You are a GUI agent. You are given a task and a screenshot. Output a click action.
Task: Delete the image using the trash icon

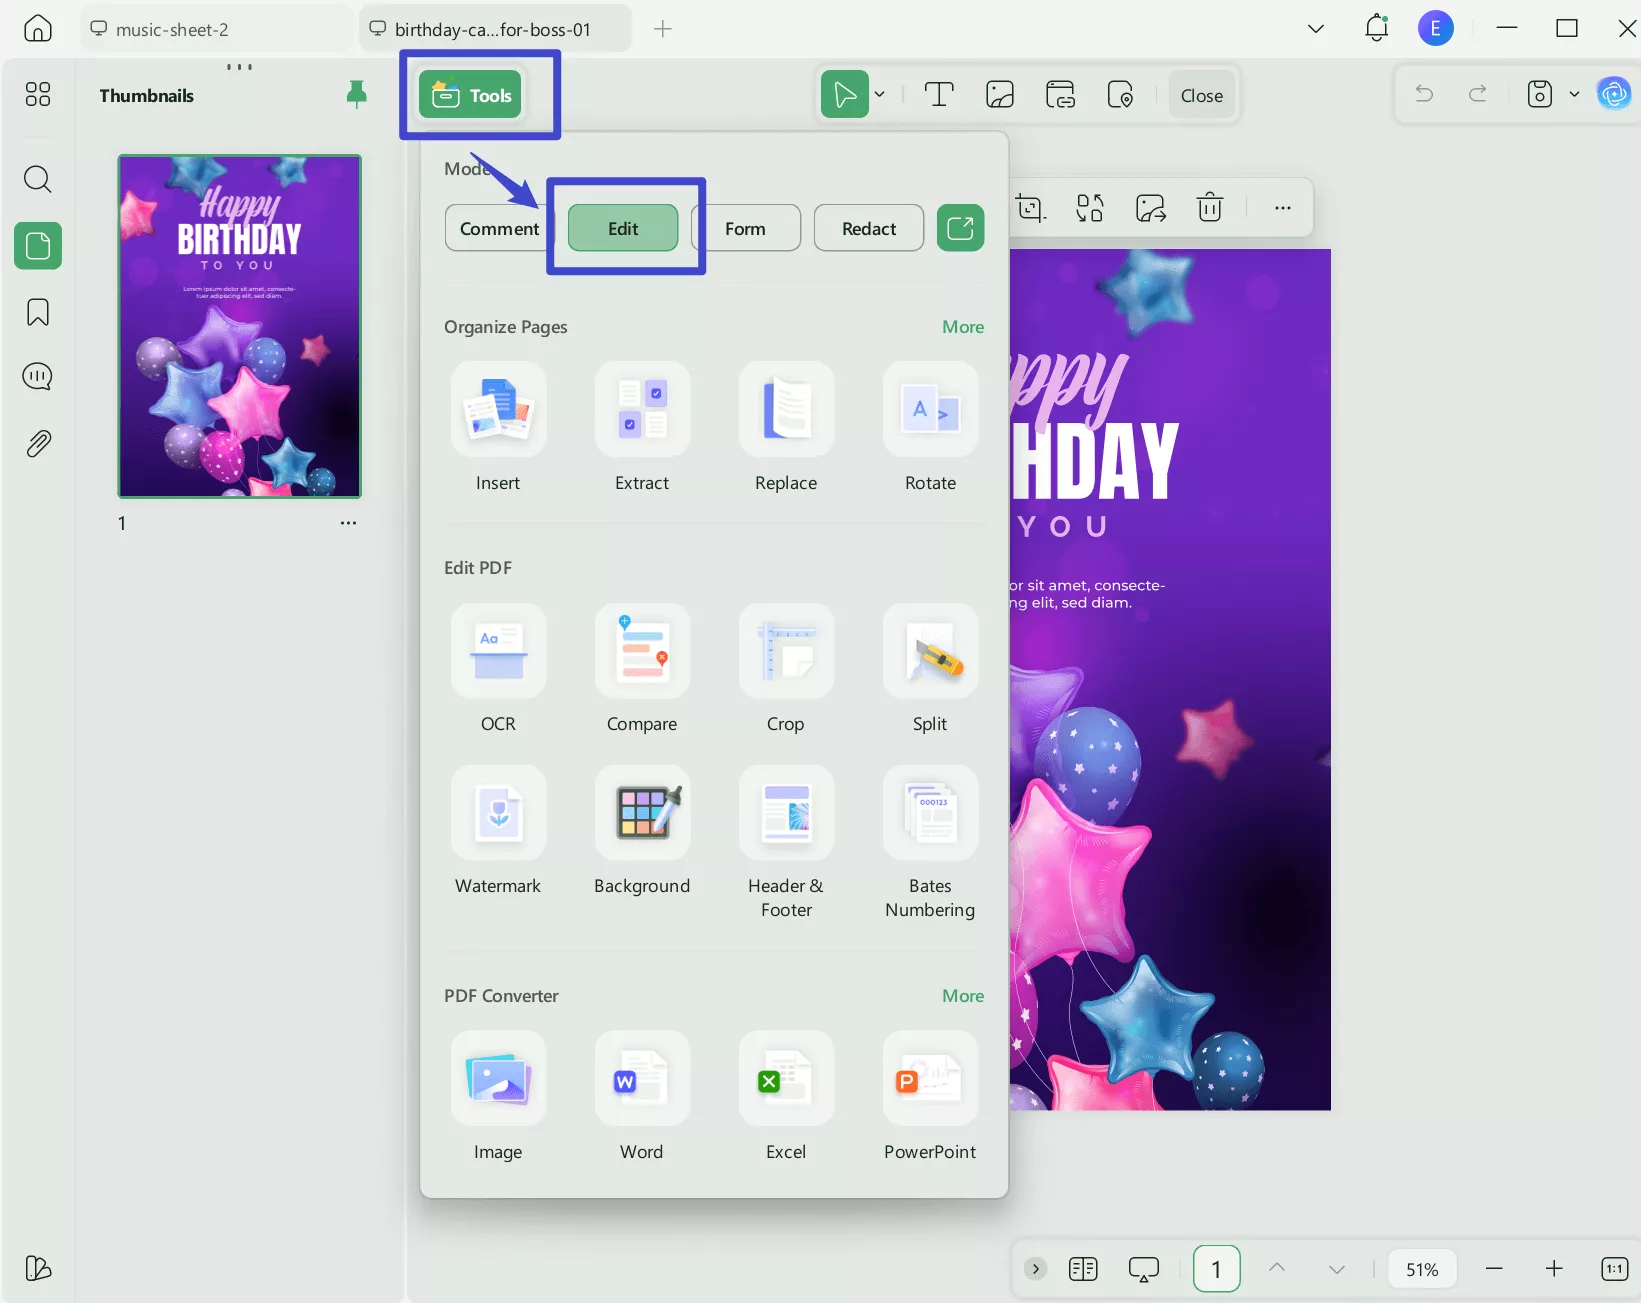tap(1209, 207)
